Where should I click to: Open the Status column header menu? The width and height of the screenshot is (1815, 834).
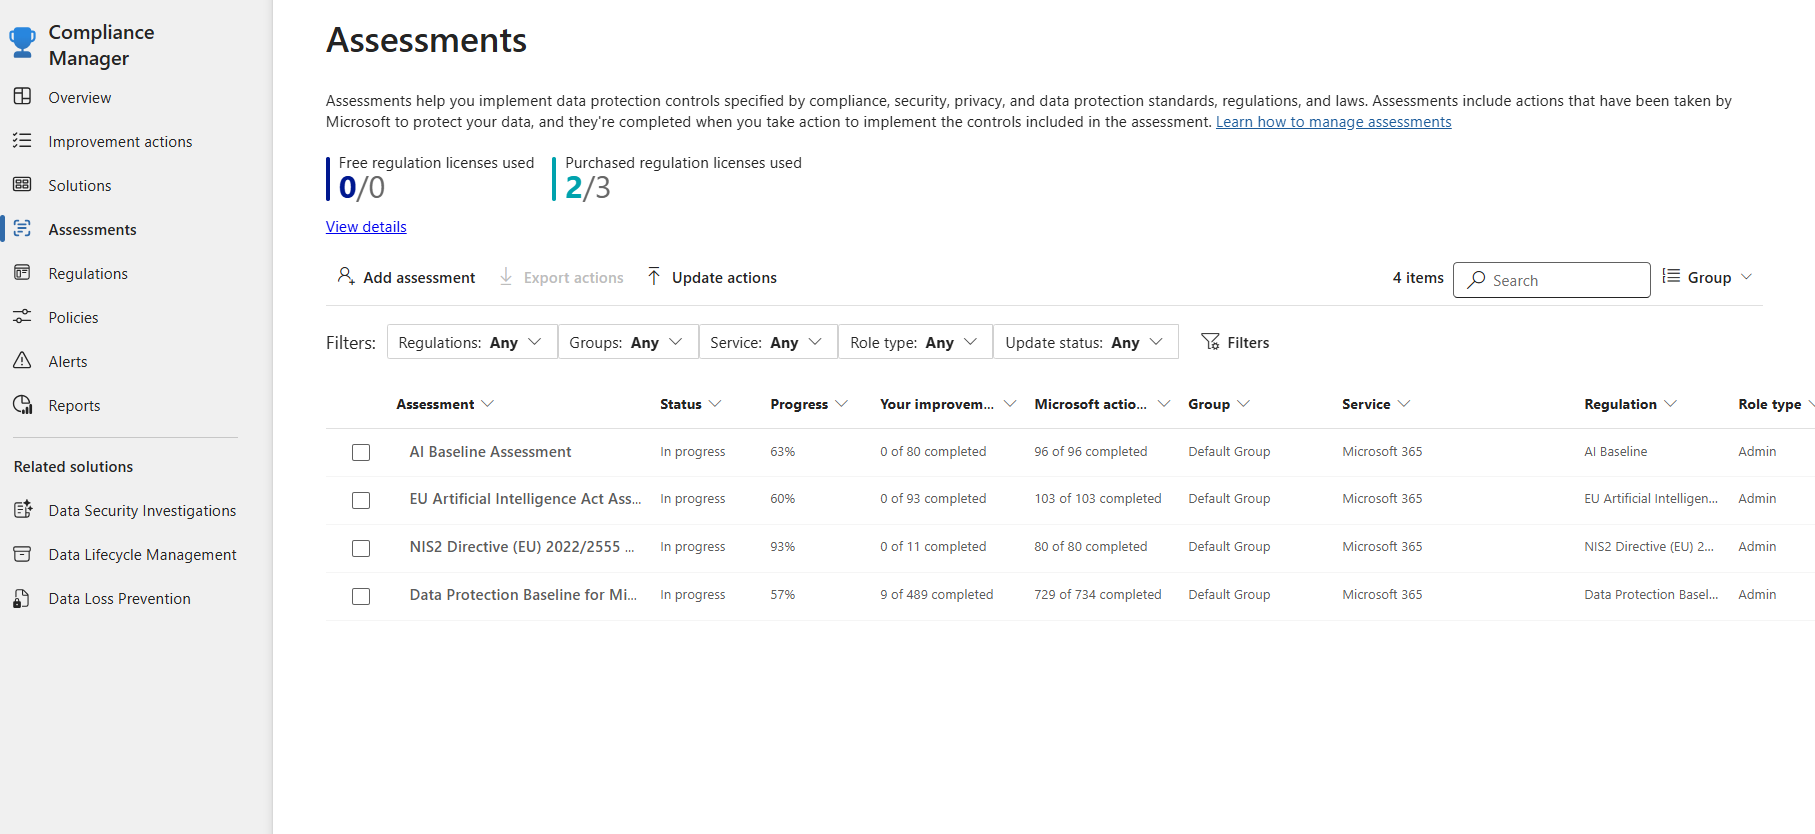(690, 404)
